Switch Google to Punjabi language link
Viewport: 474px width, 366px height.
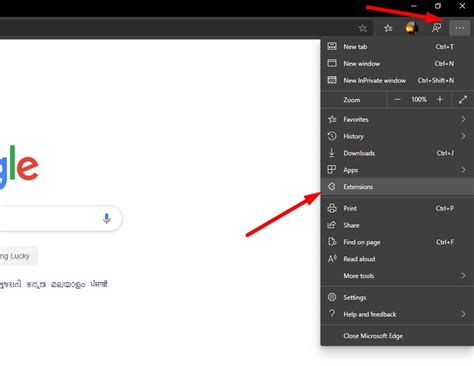click(99, 284)
